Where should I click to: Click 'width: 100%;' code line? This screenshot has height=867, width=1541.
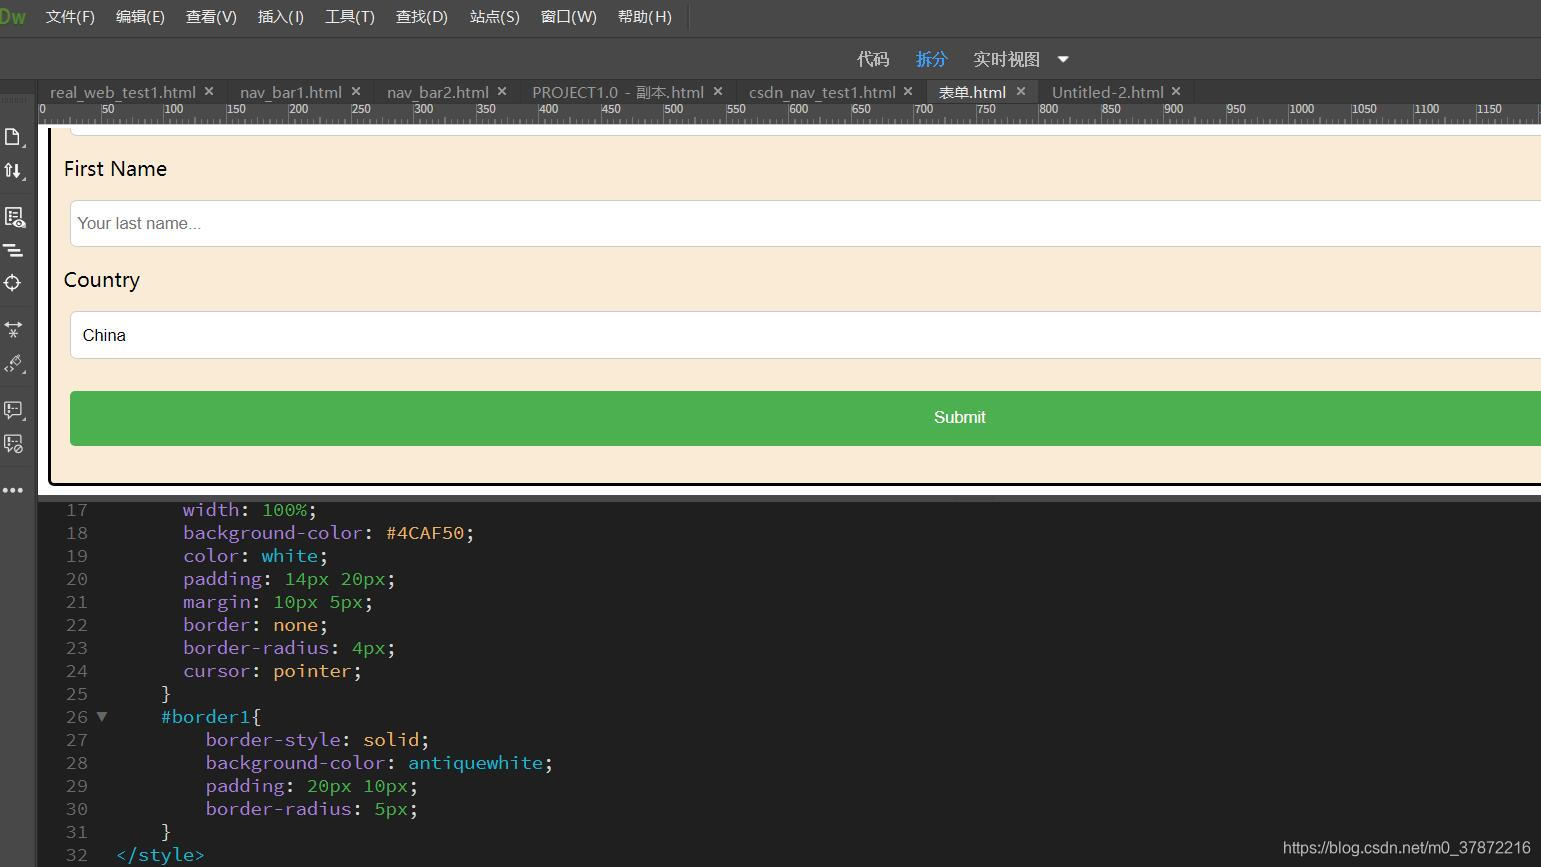(250, 510)
